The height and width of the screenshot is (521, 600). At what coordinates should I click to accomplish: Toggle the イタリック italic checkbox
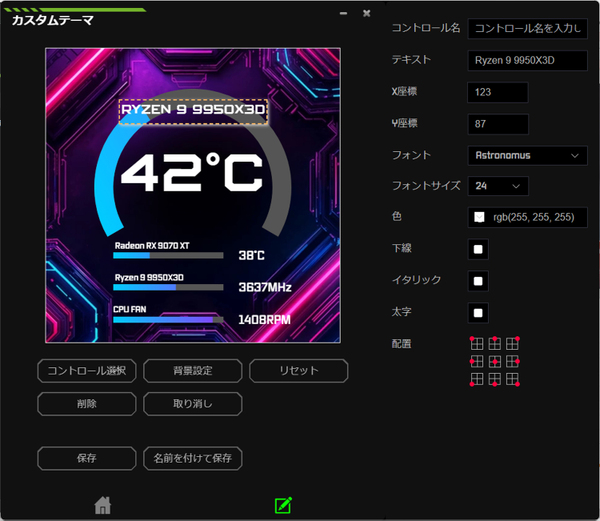478,281
